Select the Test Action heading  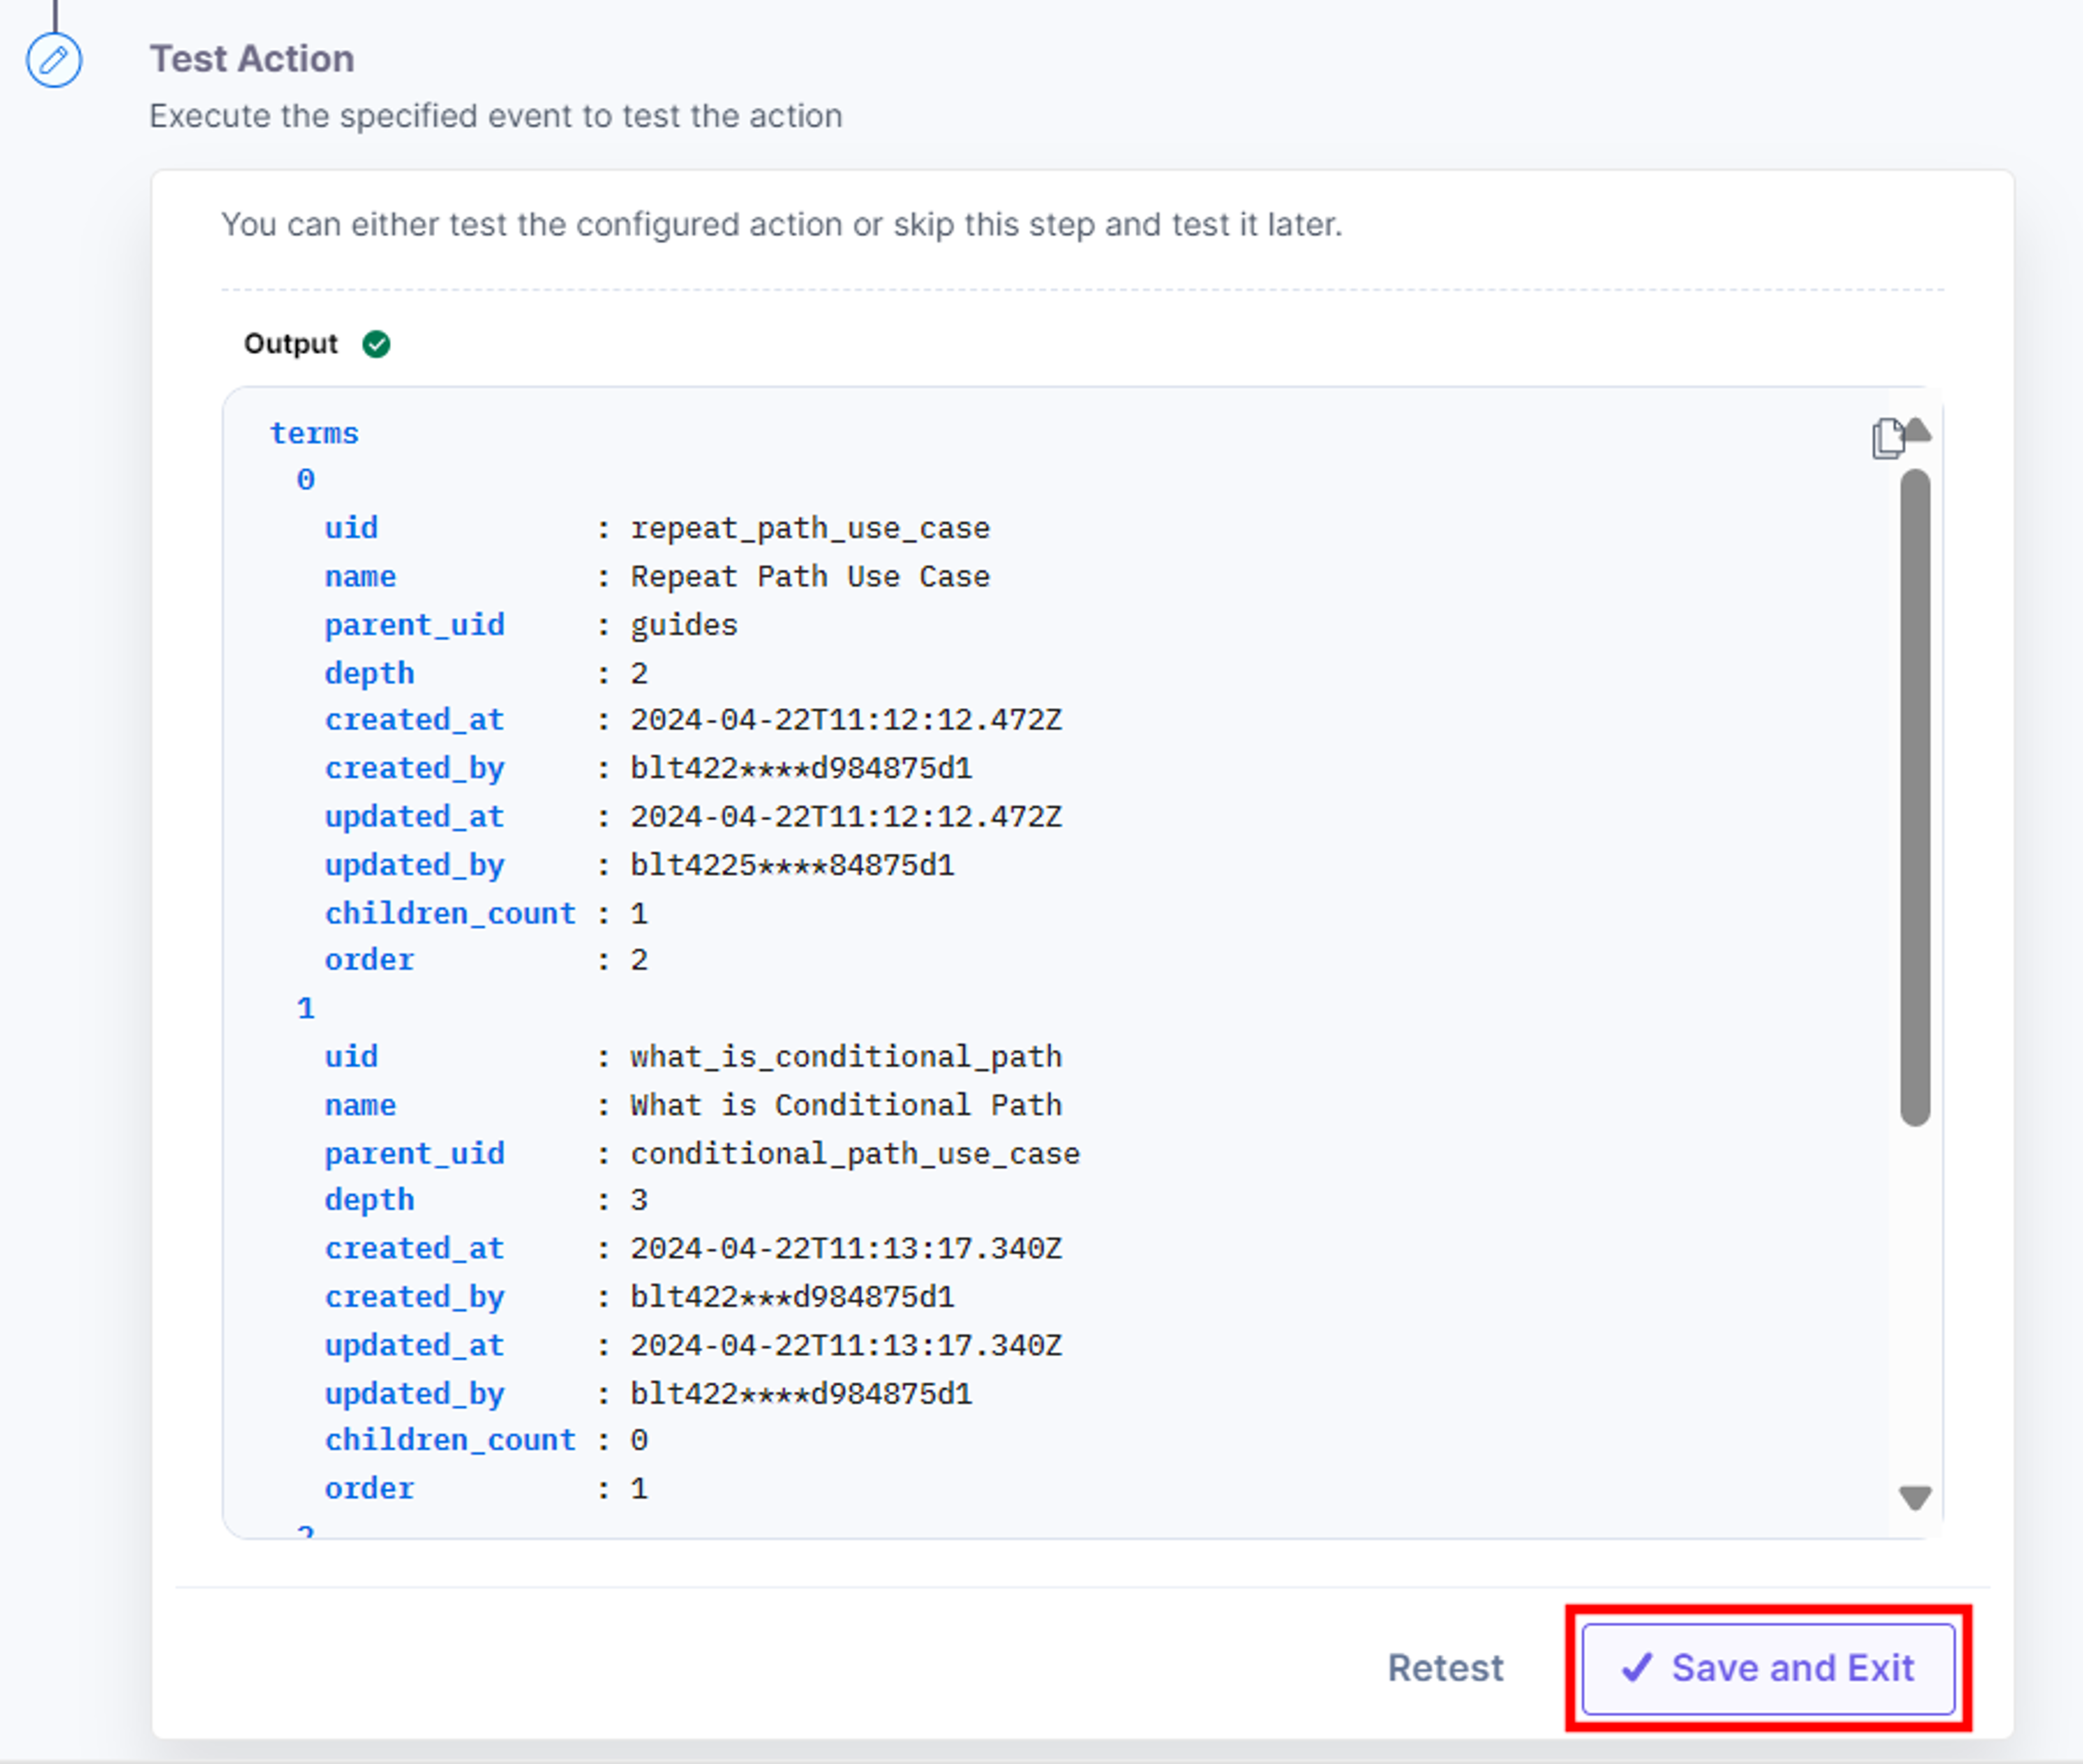pyautogui.click(x=252, y=59)
